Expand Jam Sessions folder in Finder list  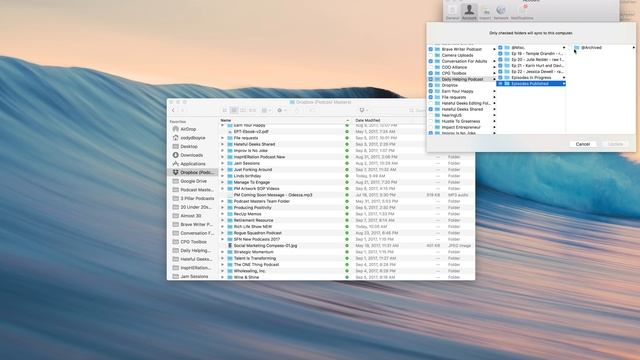223,163
